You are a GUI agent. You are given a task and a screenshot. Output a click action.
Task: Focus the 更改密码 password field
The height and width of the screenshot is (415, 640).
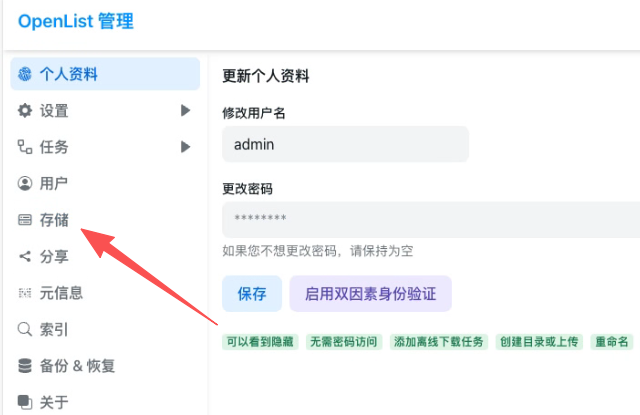(431, 220)
